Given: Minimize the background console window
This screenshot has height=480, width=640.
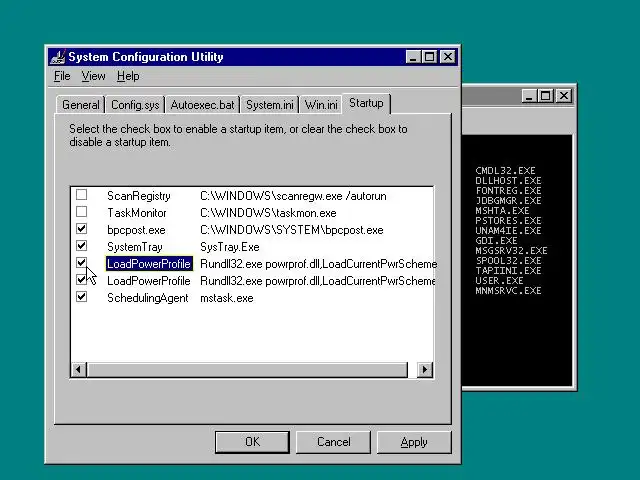Looking at the screenshot, I should click(529, 96).
